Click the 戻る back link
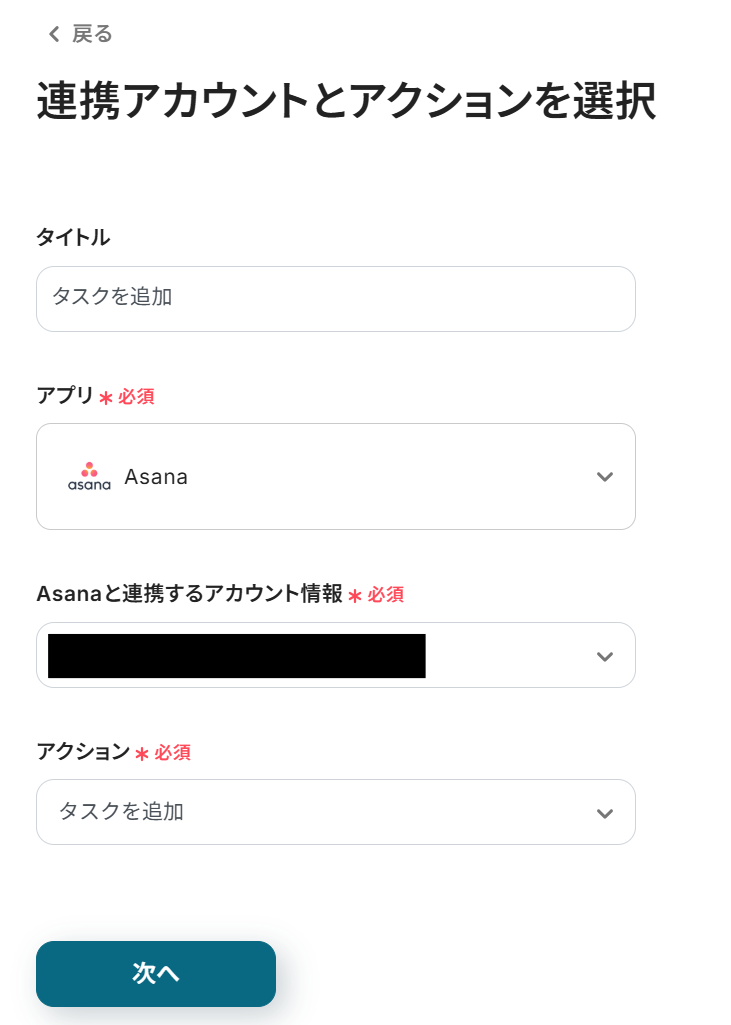 [90, 33]
